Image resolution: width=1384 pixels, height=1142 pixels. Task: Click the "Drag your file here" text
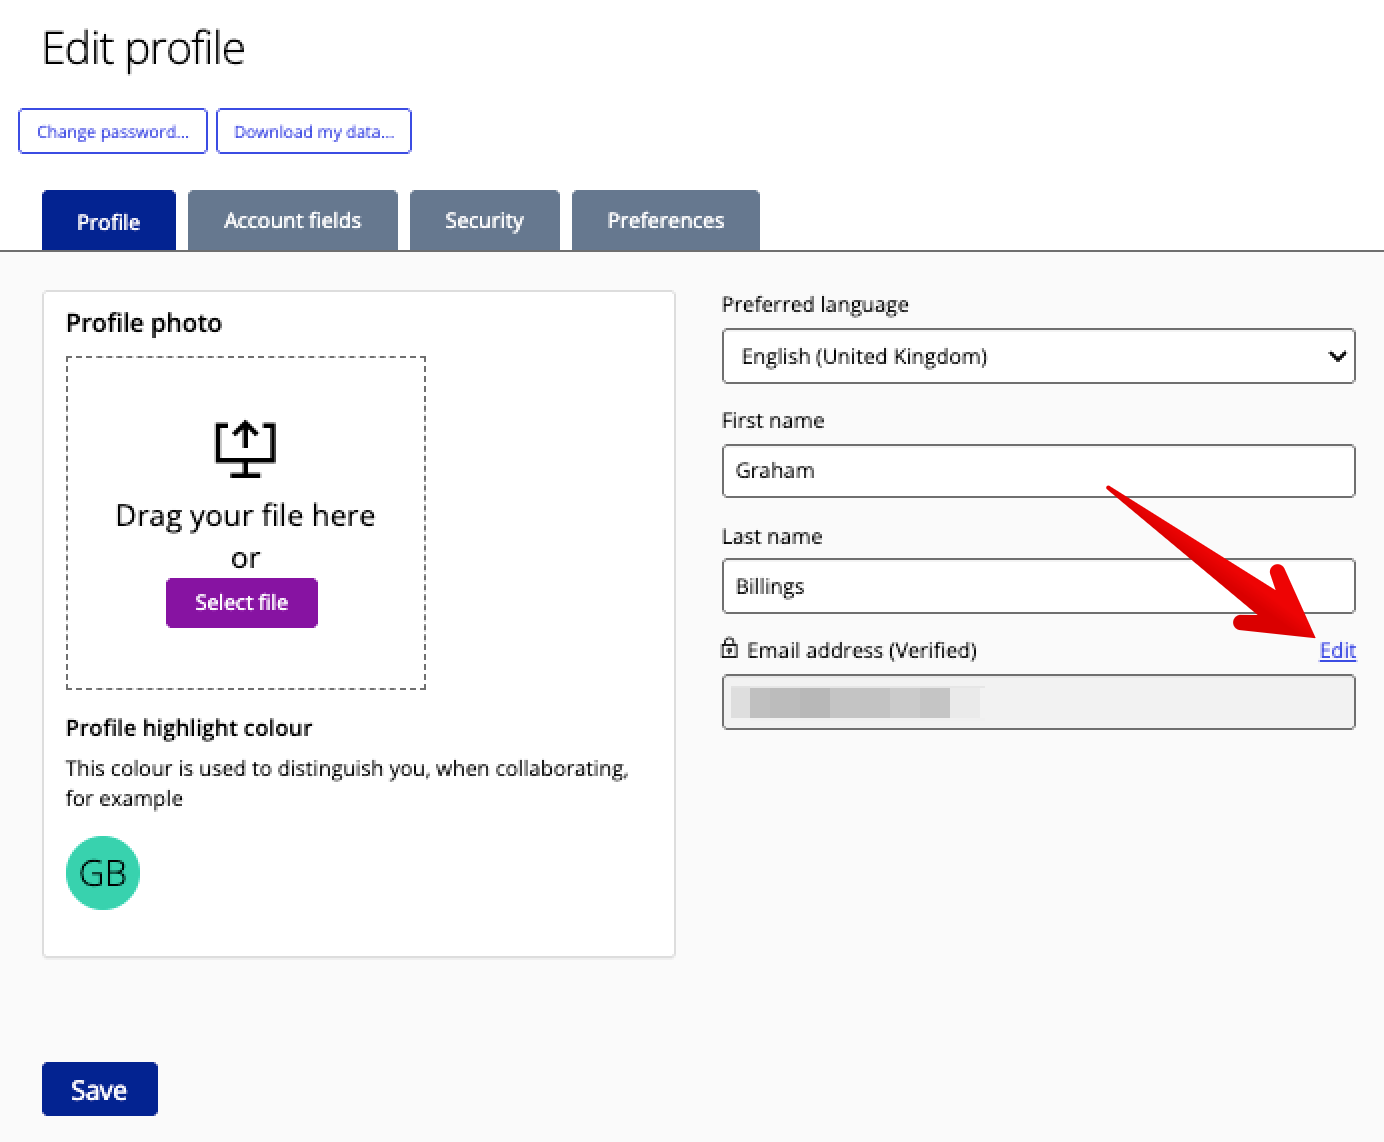point(246,516)
